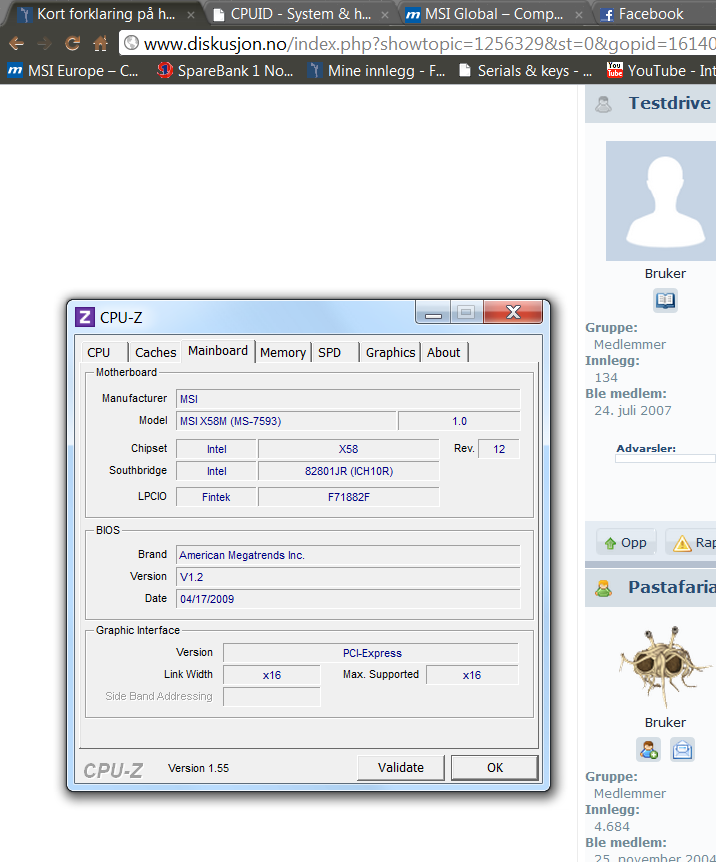
Task: Click the CPU-Z purple Z logo icon
Action: pyautogui.click(x=85, y=317)
